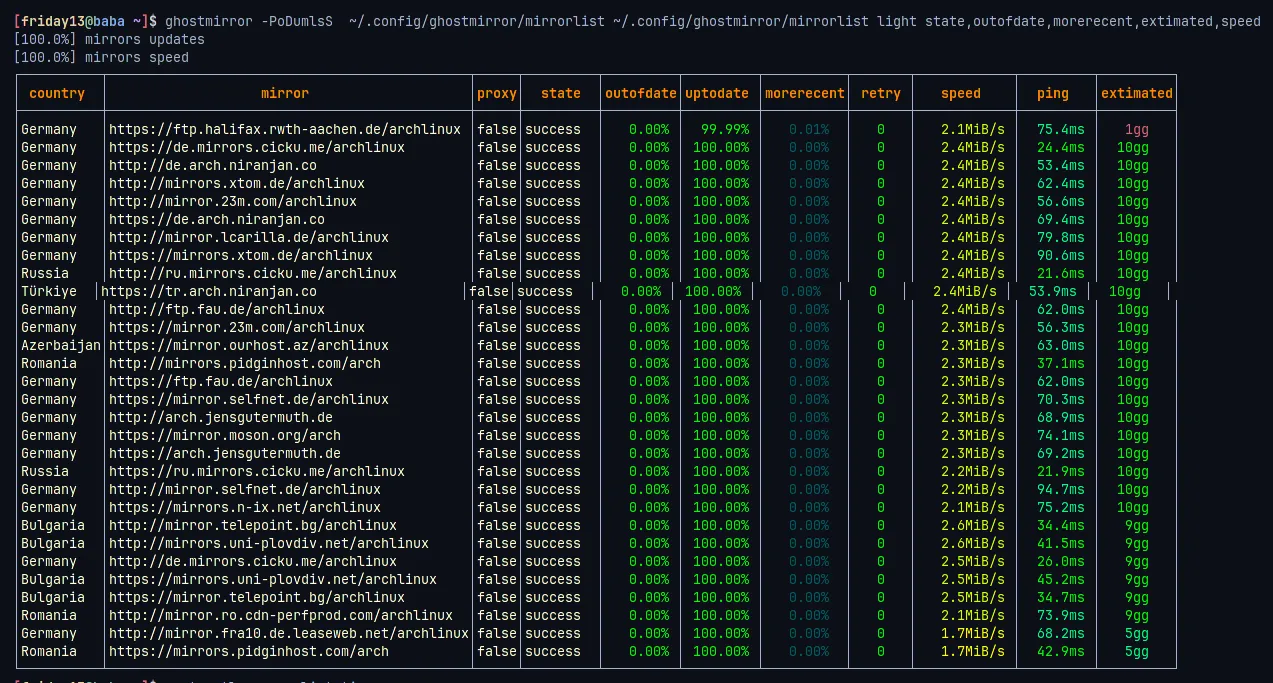Screen dimensions: 1273x683
Task: Click the 'uptodate' column header
Action: tap(717, 93)
